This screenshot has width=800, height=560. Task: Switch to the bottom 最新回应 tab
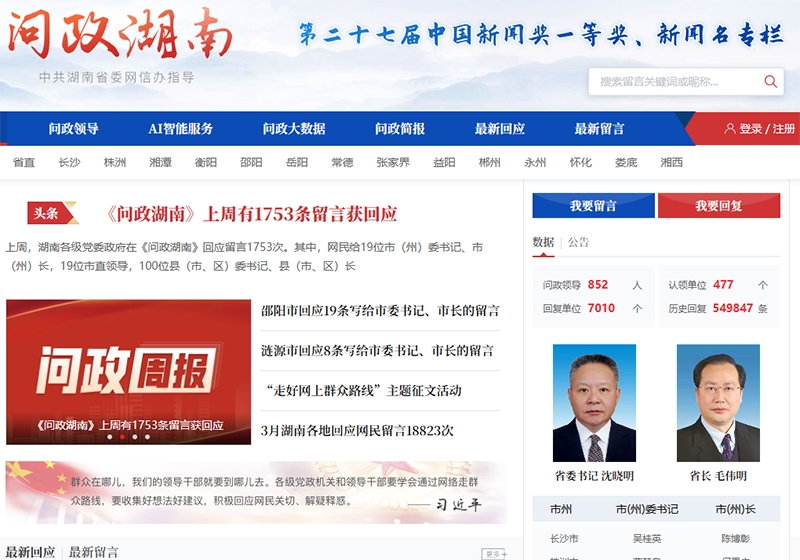pyautogui.click(x=30, y=552)
